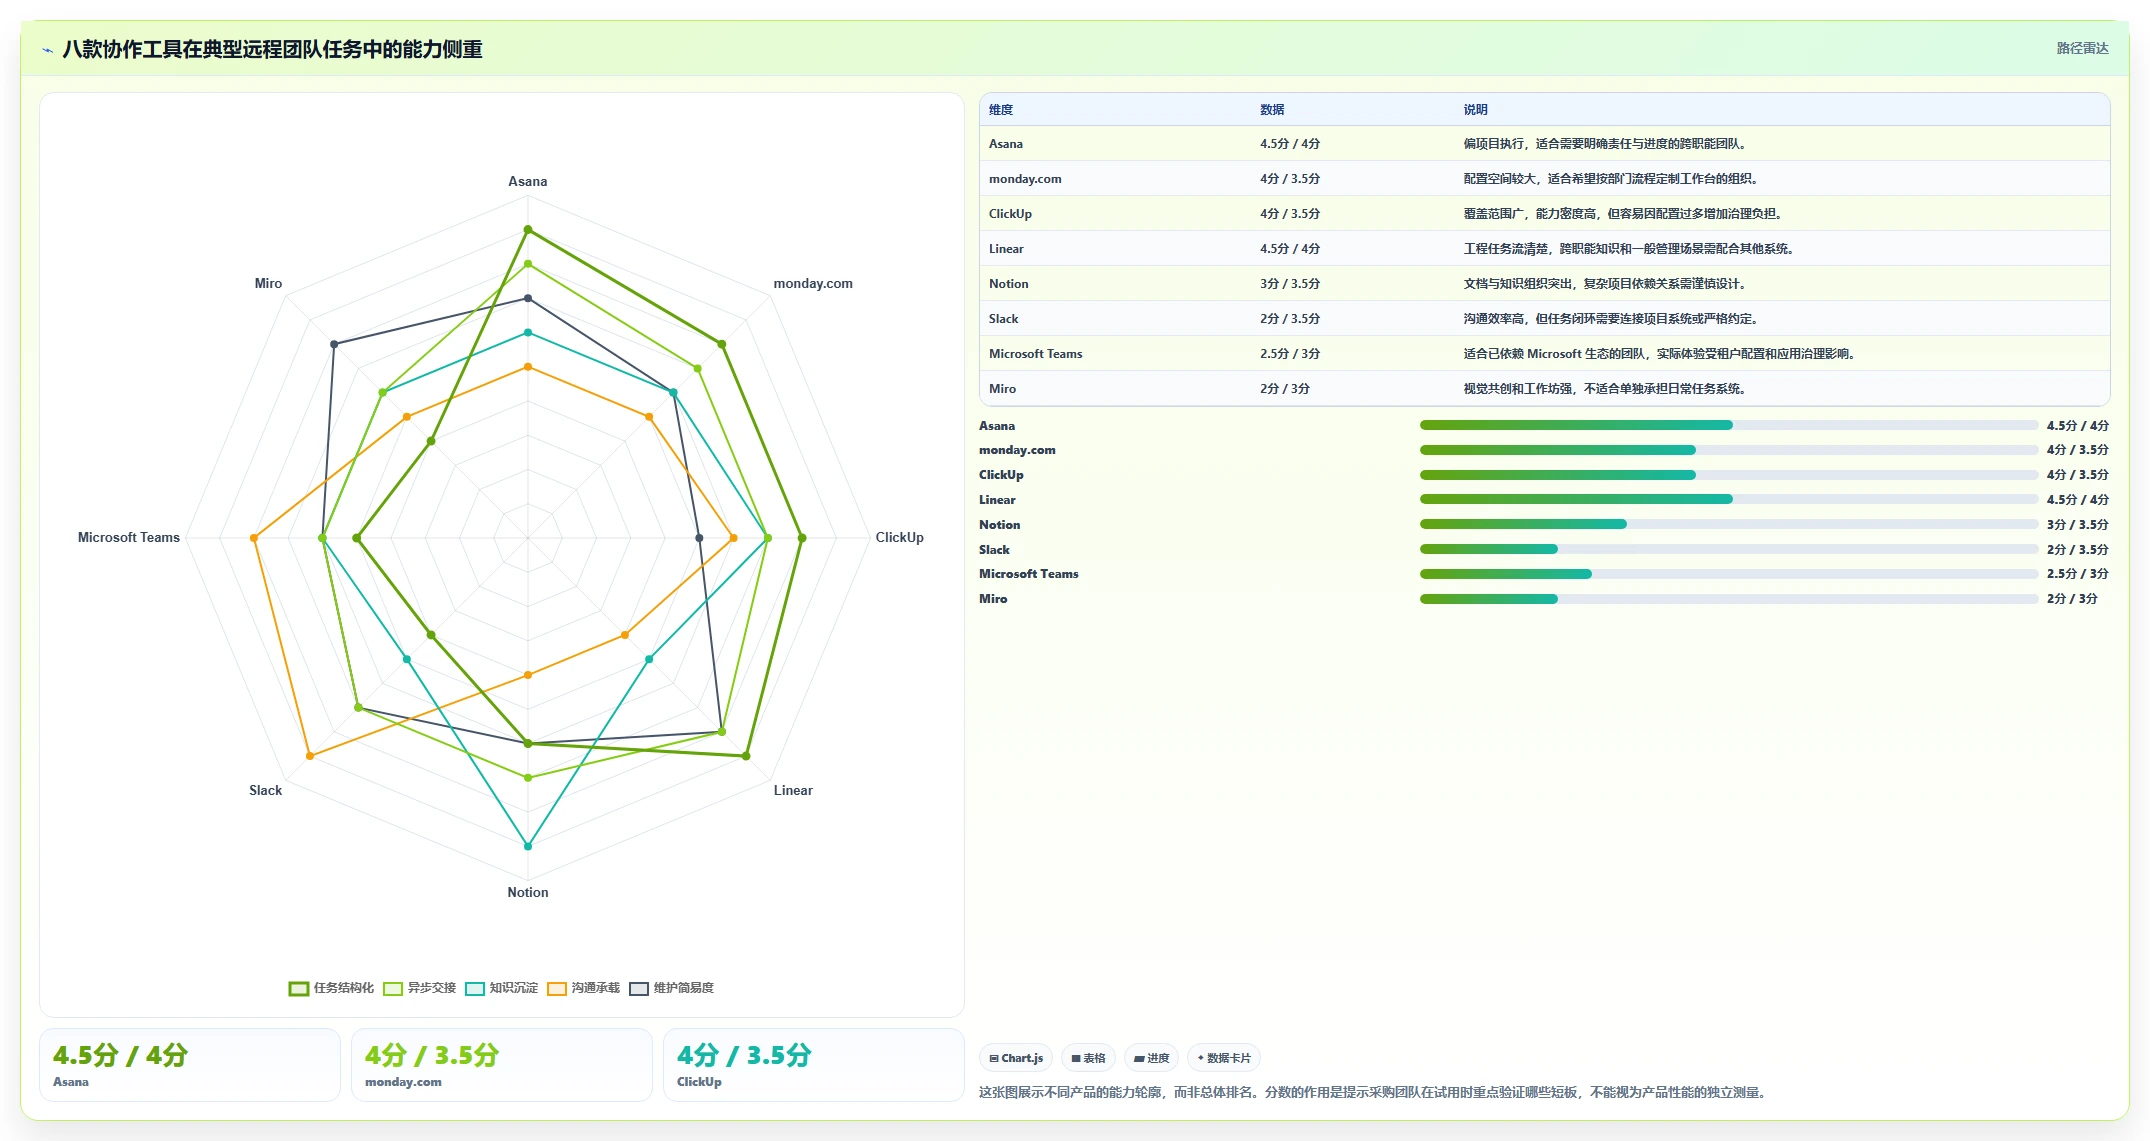Screen dimensions: 2150x1141
Task: Click the description 偏项目执行，适合需要明确责任与进度的跨职能团队。
Action: [1605, 144]
